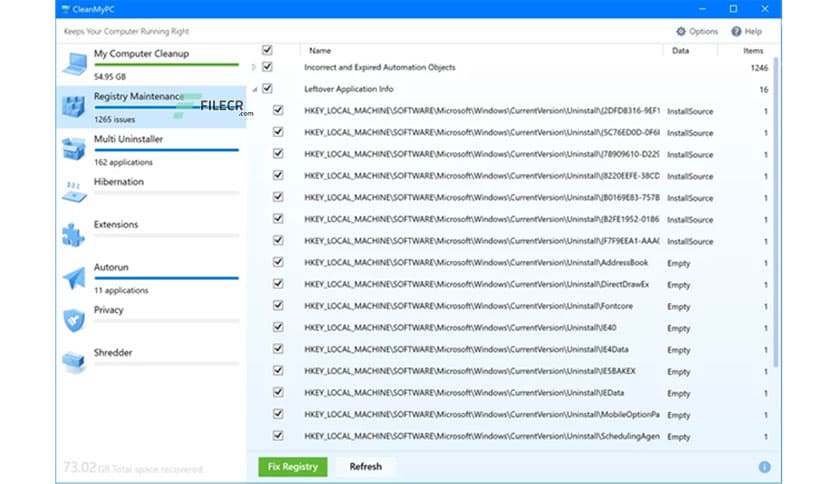Select the Uninstall\{8220EEFE-38CD registry row
Image resolution: width=836 pixels, height=484 pixels.
pos(510,175)
